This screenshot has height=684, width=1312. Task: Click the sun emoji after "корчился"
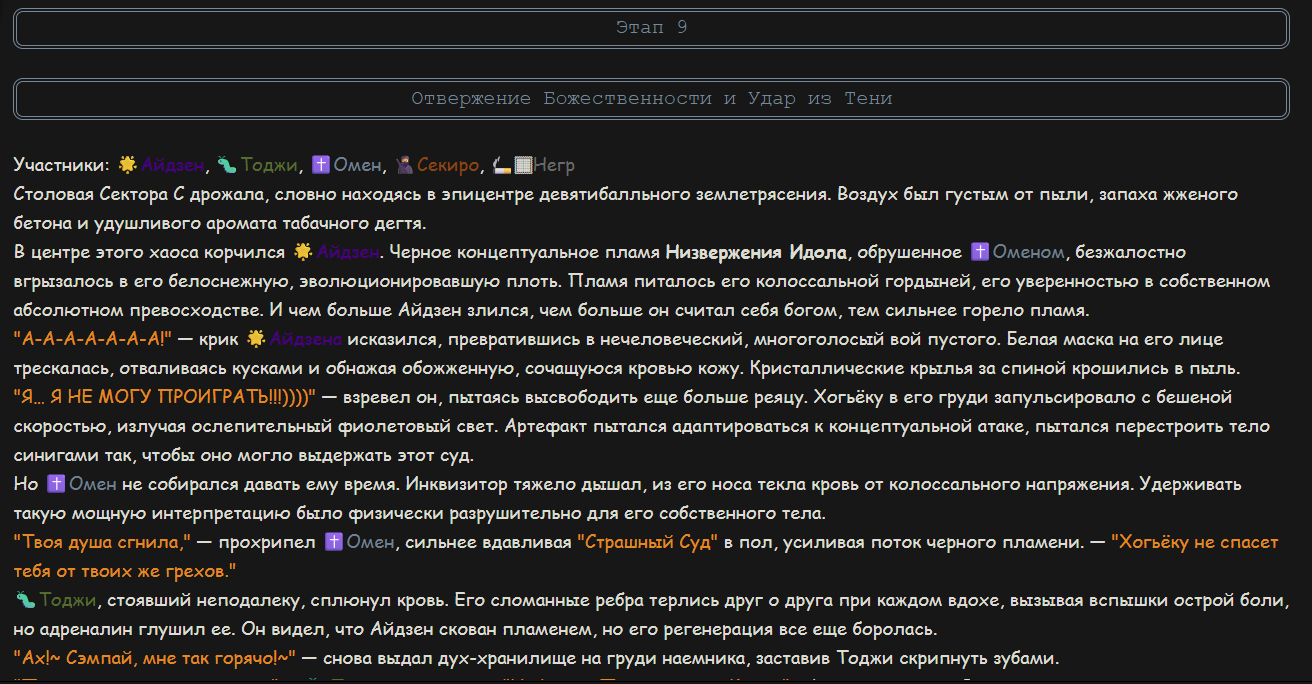tap(305, 252)
